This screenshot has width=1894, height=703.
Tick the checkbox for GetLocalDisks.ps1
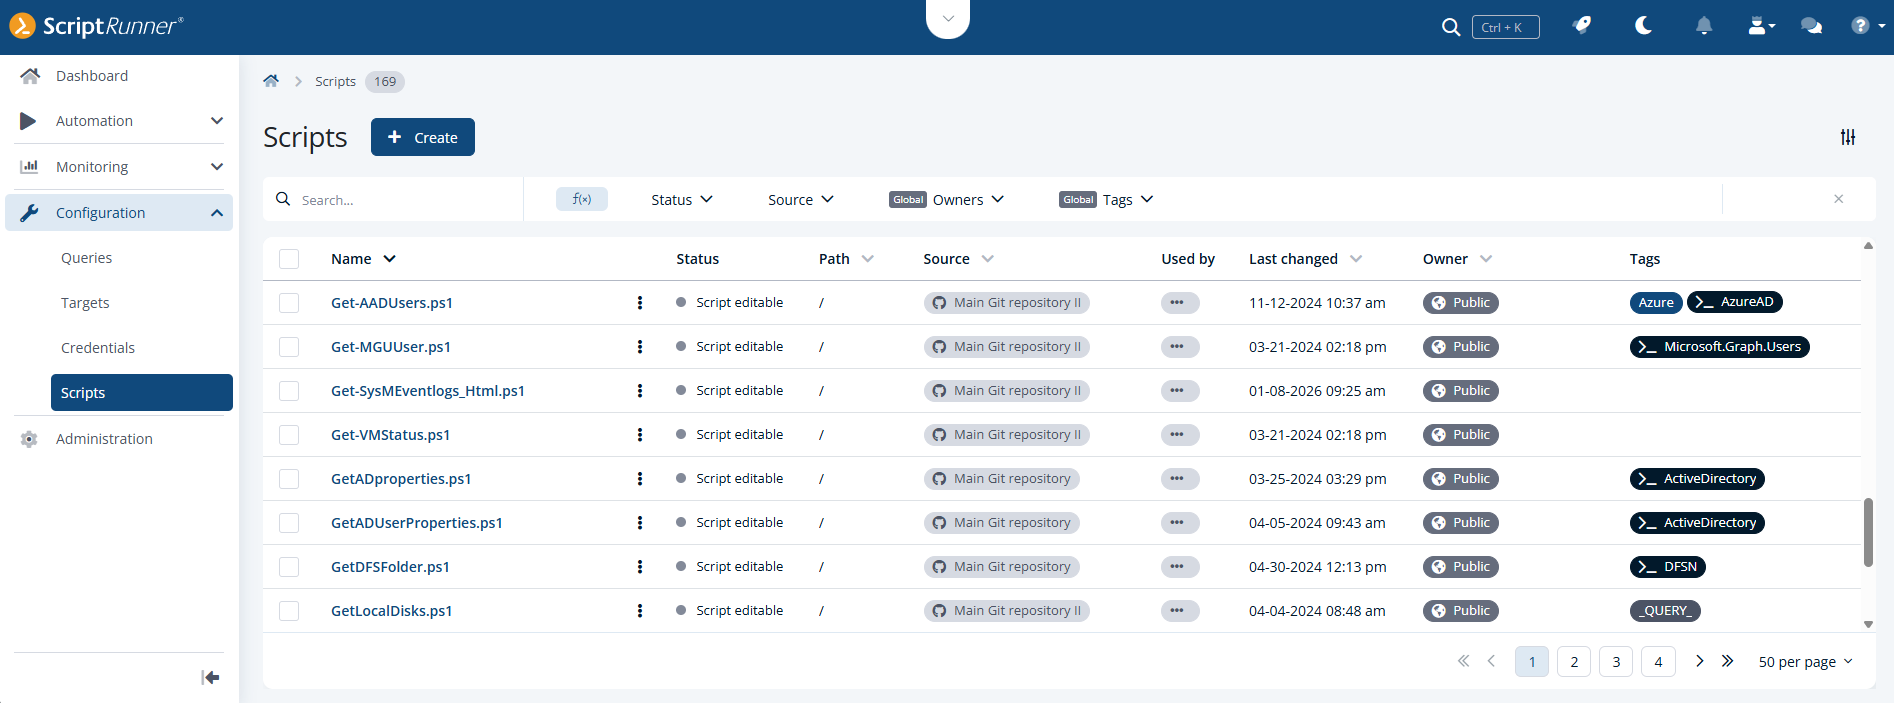pyautogui.click(x=289, y=611)
